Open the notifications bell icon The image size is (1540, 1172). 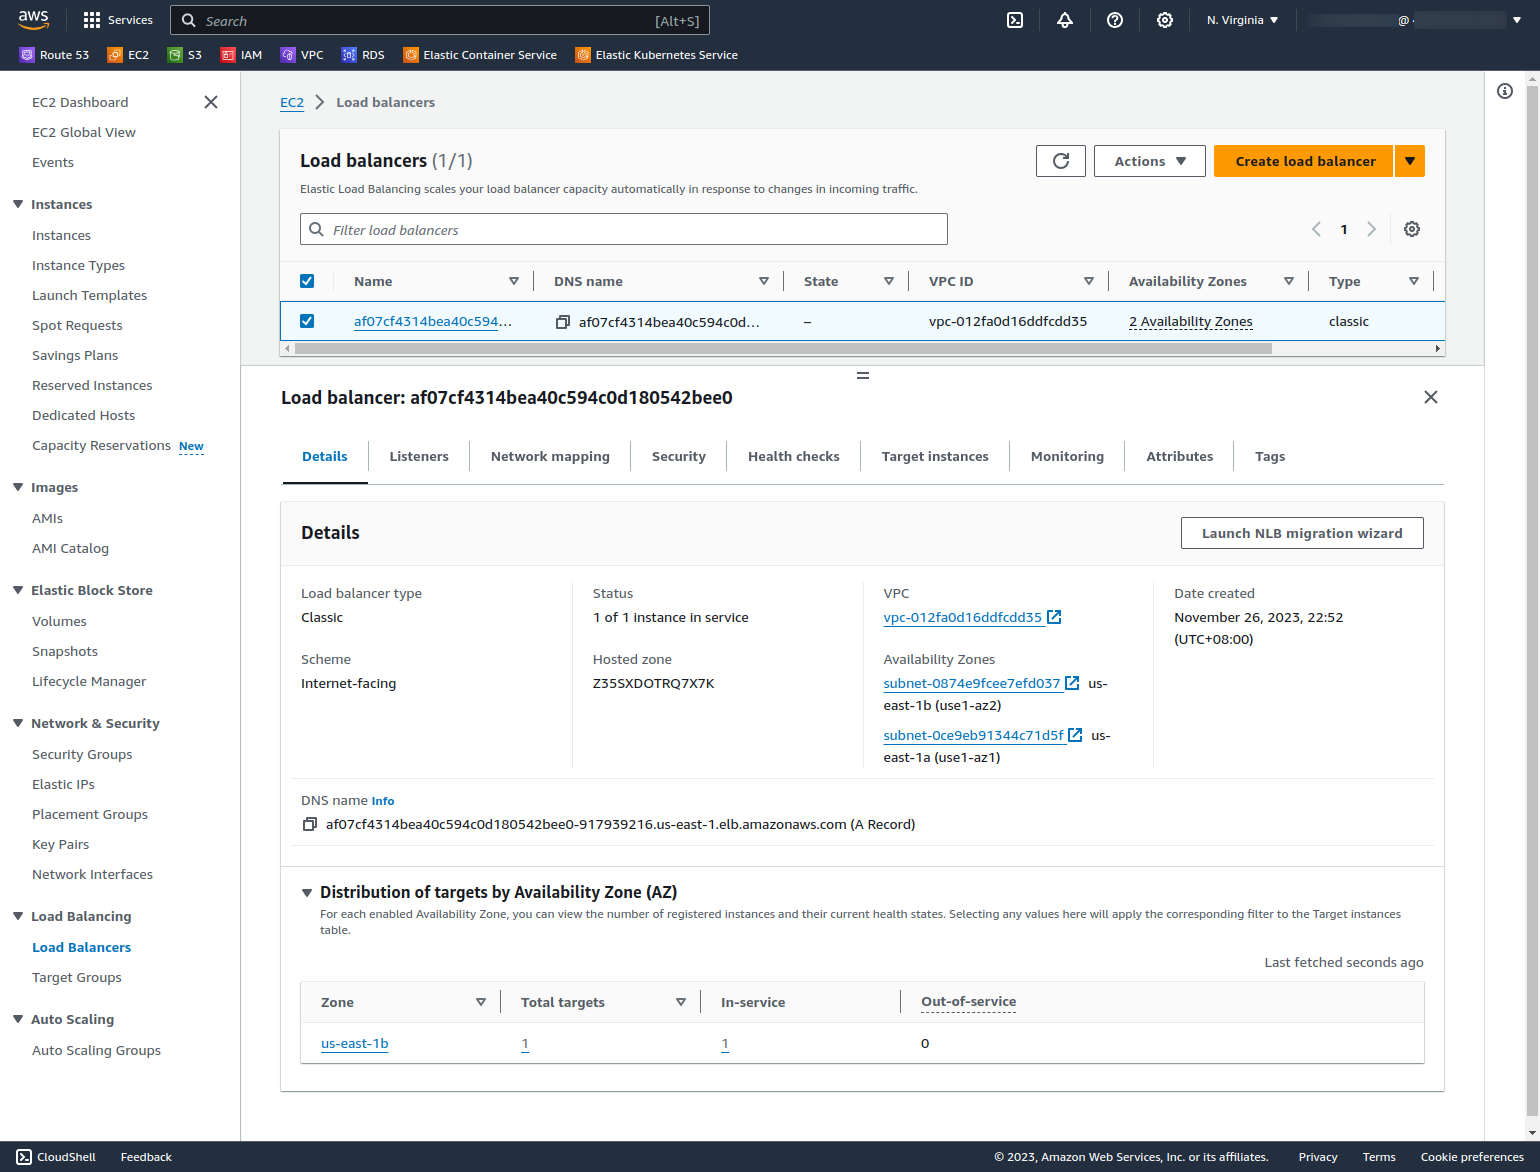coord(1065,20)
